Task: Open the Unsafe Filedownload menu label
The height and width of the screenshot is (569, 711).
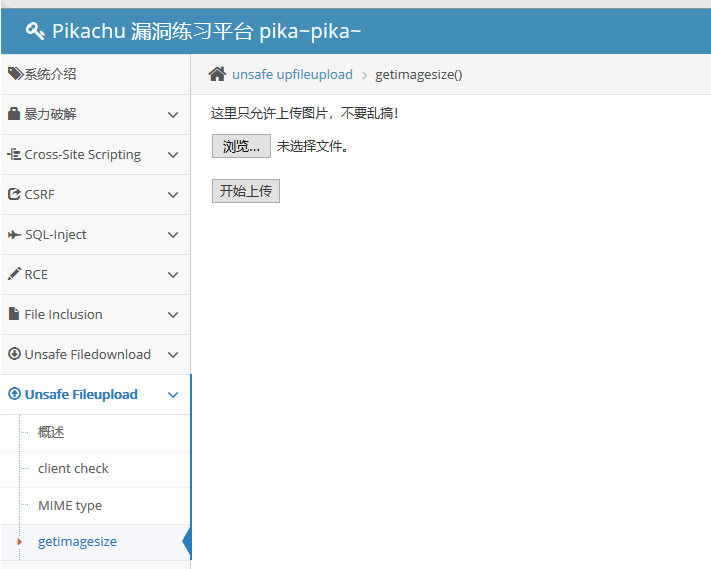Action: click(x=88, y=354)
